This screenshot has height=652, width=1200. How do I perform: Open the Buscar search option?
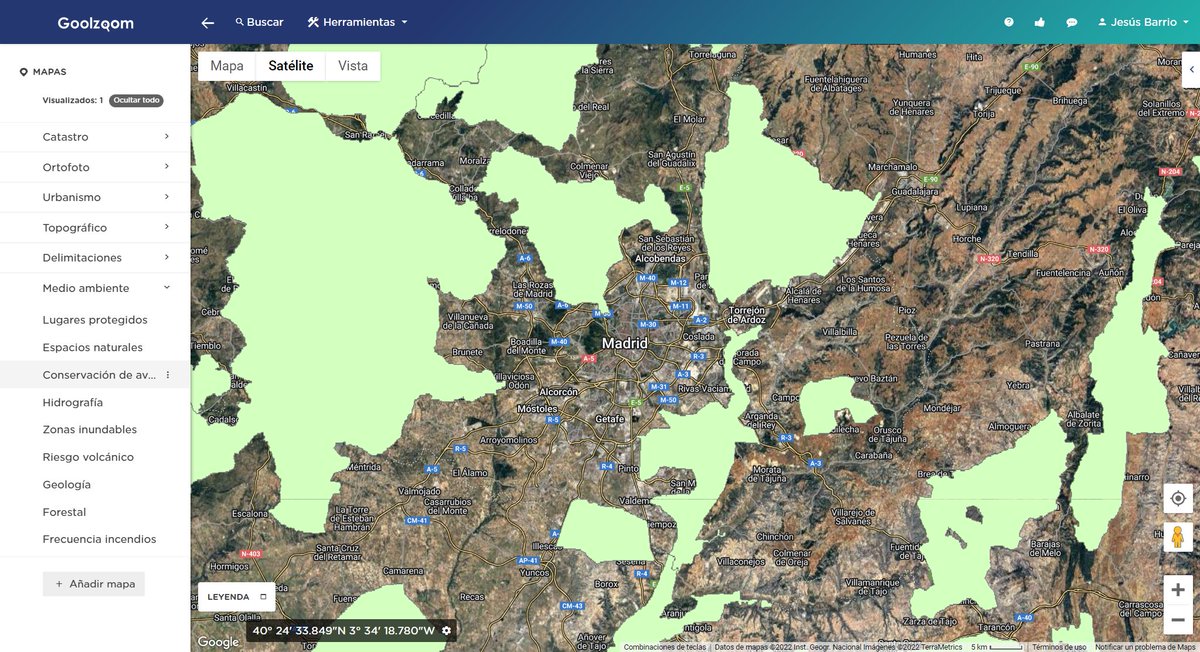coord(259,22)
